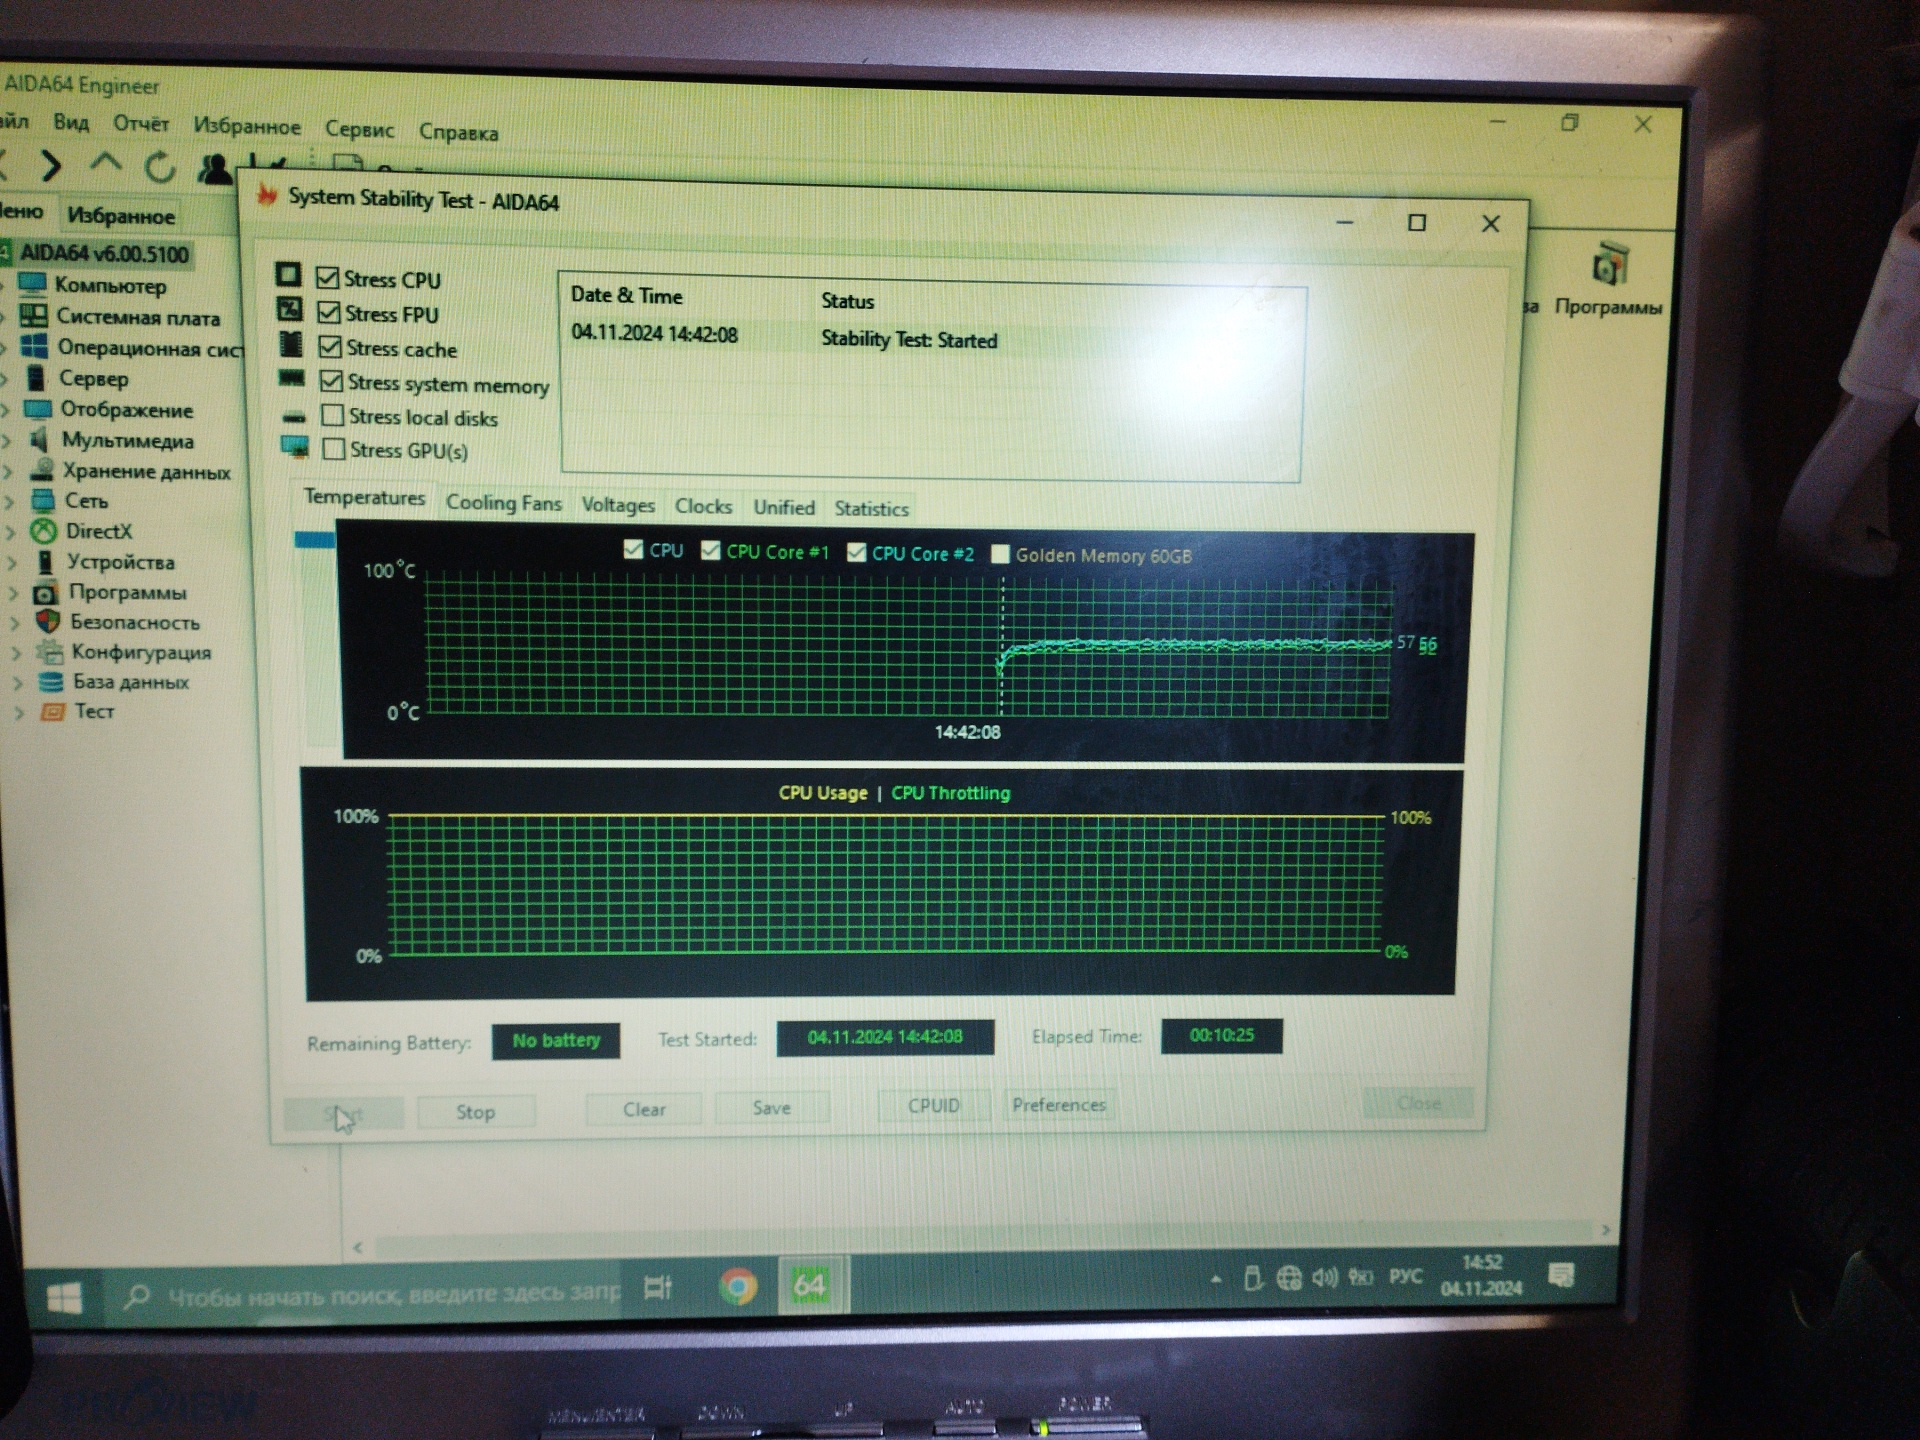This screenshot has height=1440, width=1920.
Task: Click the Сервер icon in the tree
Action: click(x=36, y=378)
